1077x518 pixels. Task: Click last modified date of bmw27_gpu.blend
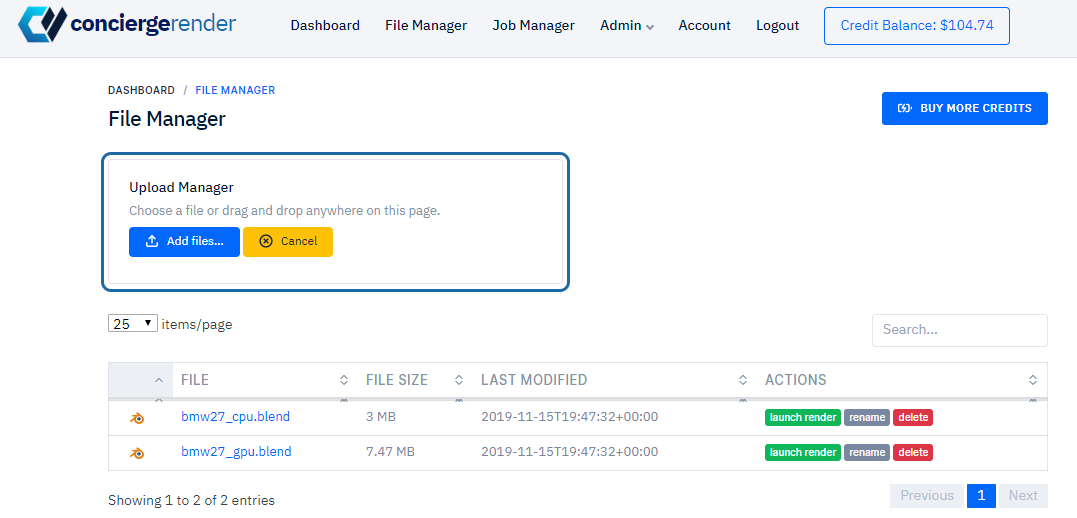[x=569, y=451]
